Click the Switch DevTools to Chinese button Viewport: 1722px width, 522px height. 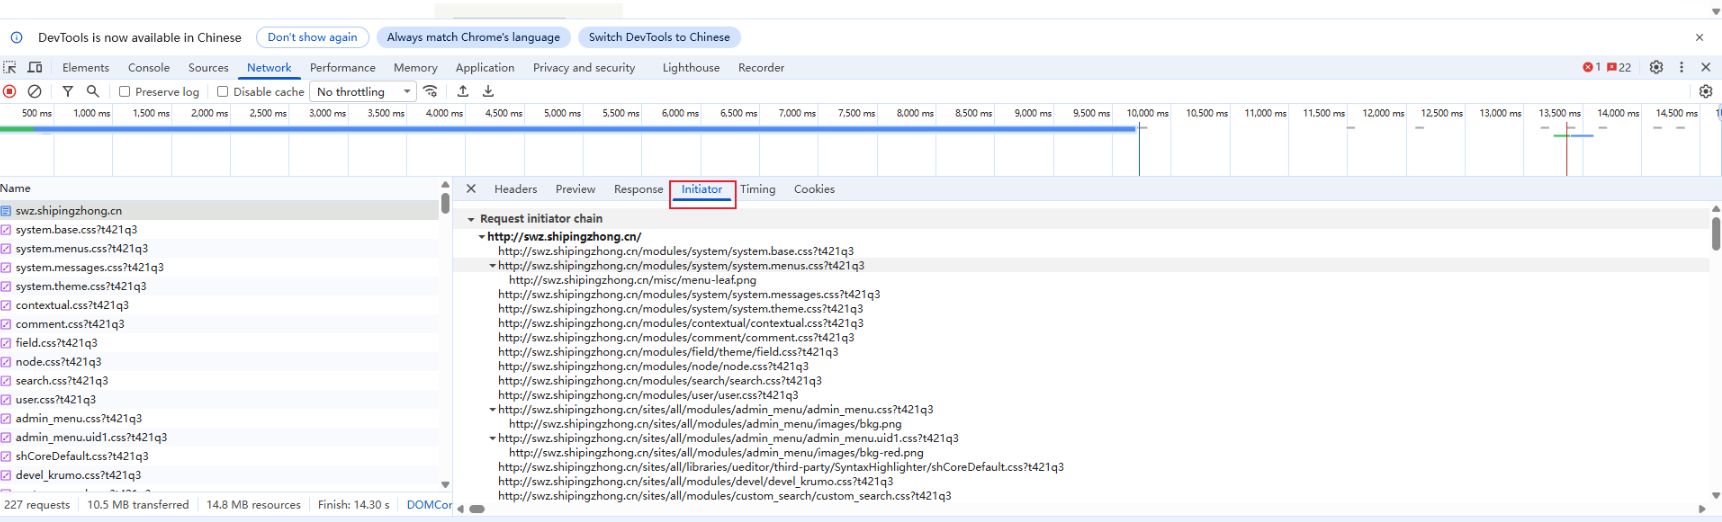coord(659,37)
